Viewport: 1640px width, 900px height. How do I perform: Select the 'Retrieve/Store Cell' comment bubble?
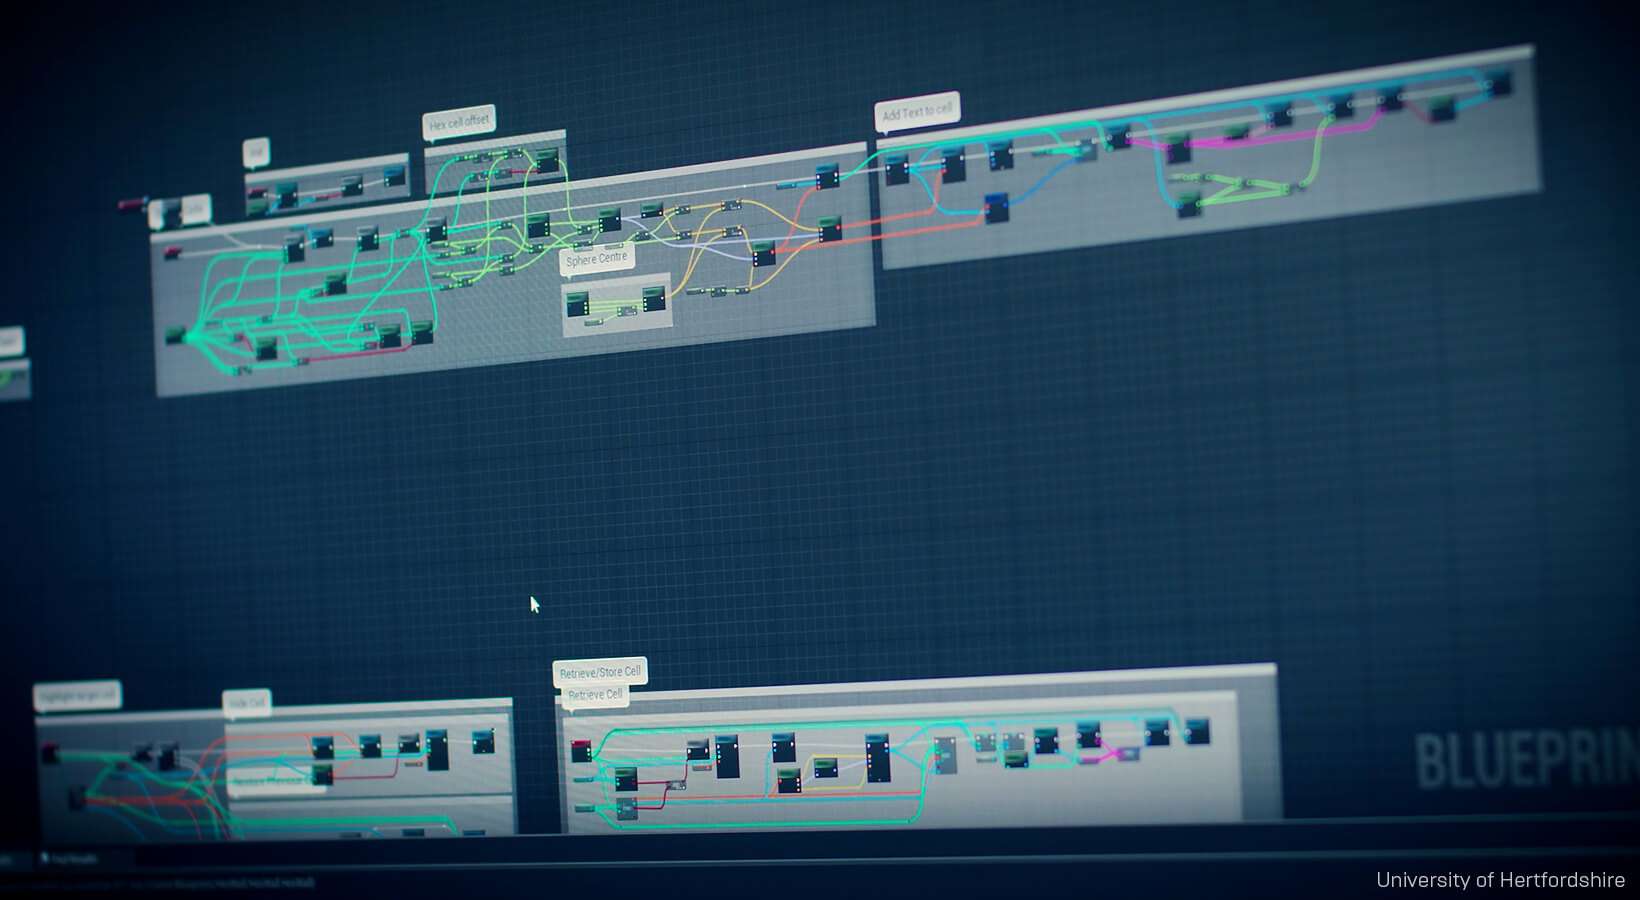click(600, 672)
